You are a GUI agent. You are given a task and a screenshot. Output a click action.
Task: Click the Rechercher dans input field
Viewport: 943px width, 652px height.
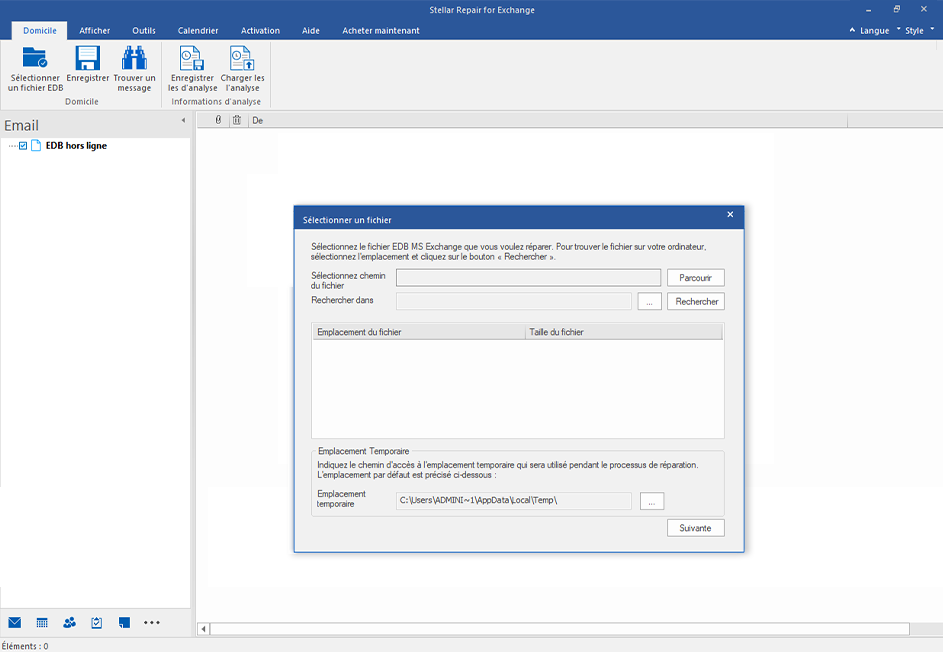(x=514, y=301)
